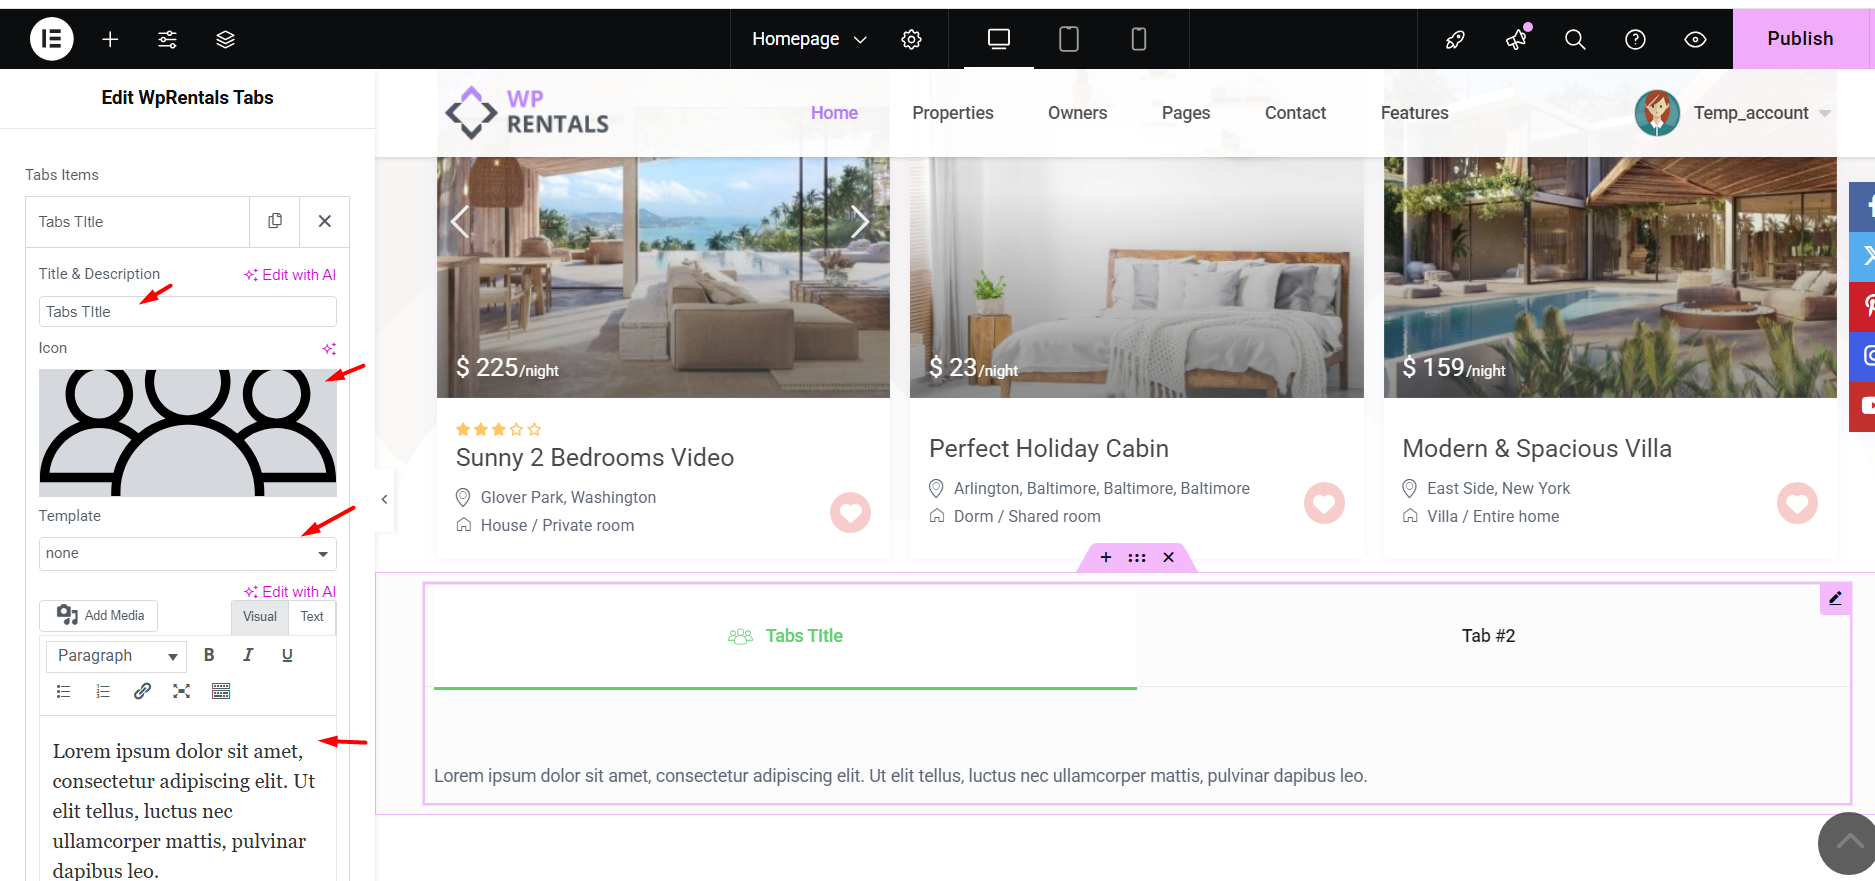Open the Contact menu item
Image resolution: width=1875 pixels, height=881 pixels.
coord(1295,113)
